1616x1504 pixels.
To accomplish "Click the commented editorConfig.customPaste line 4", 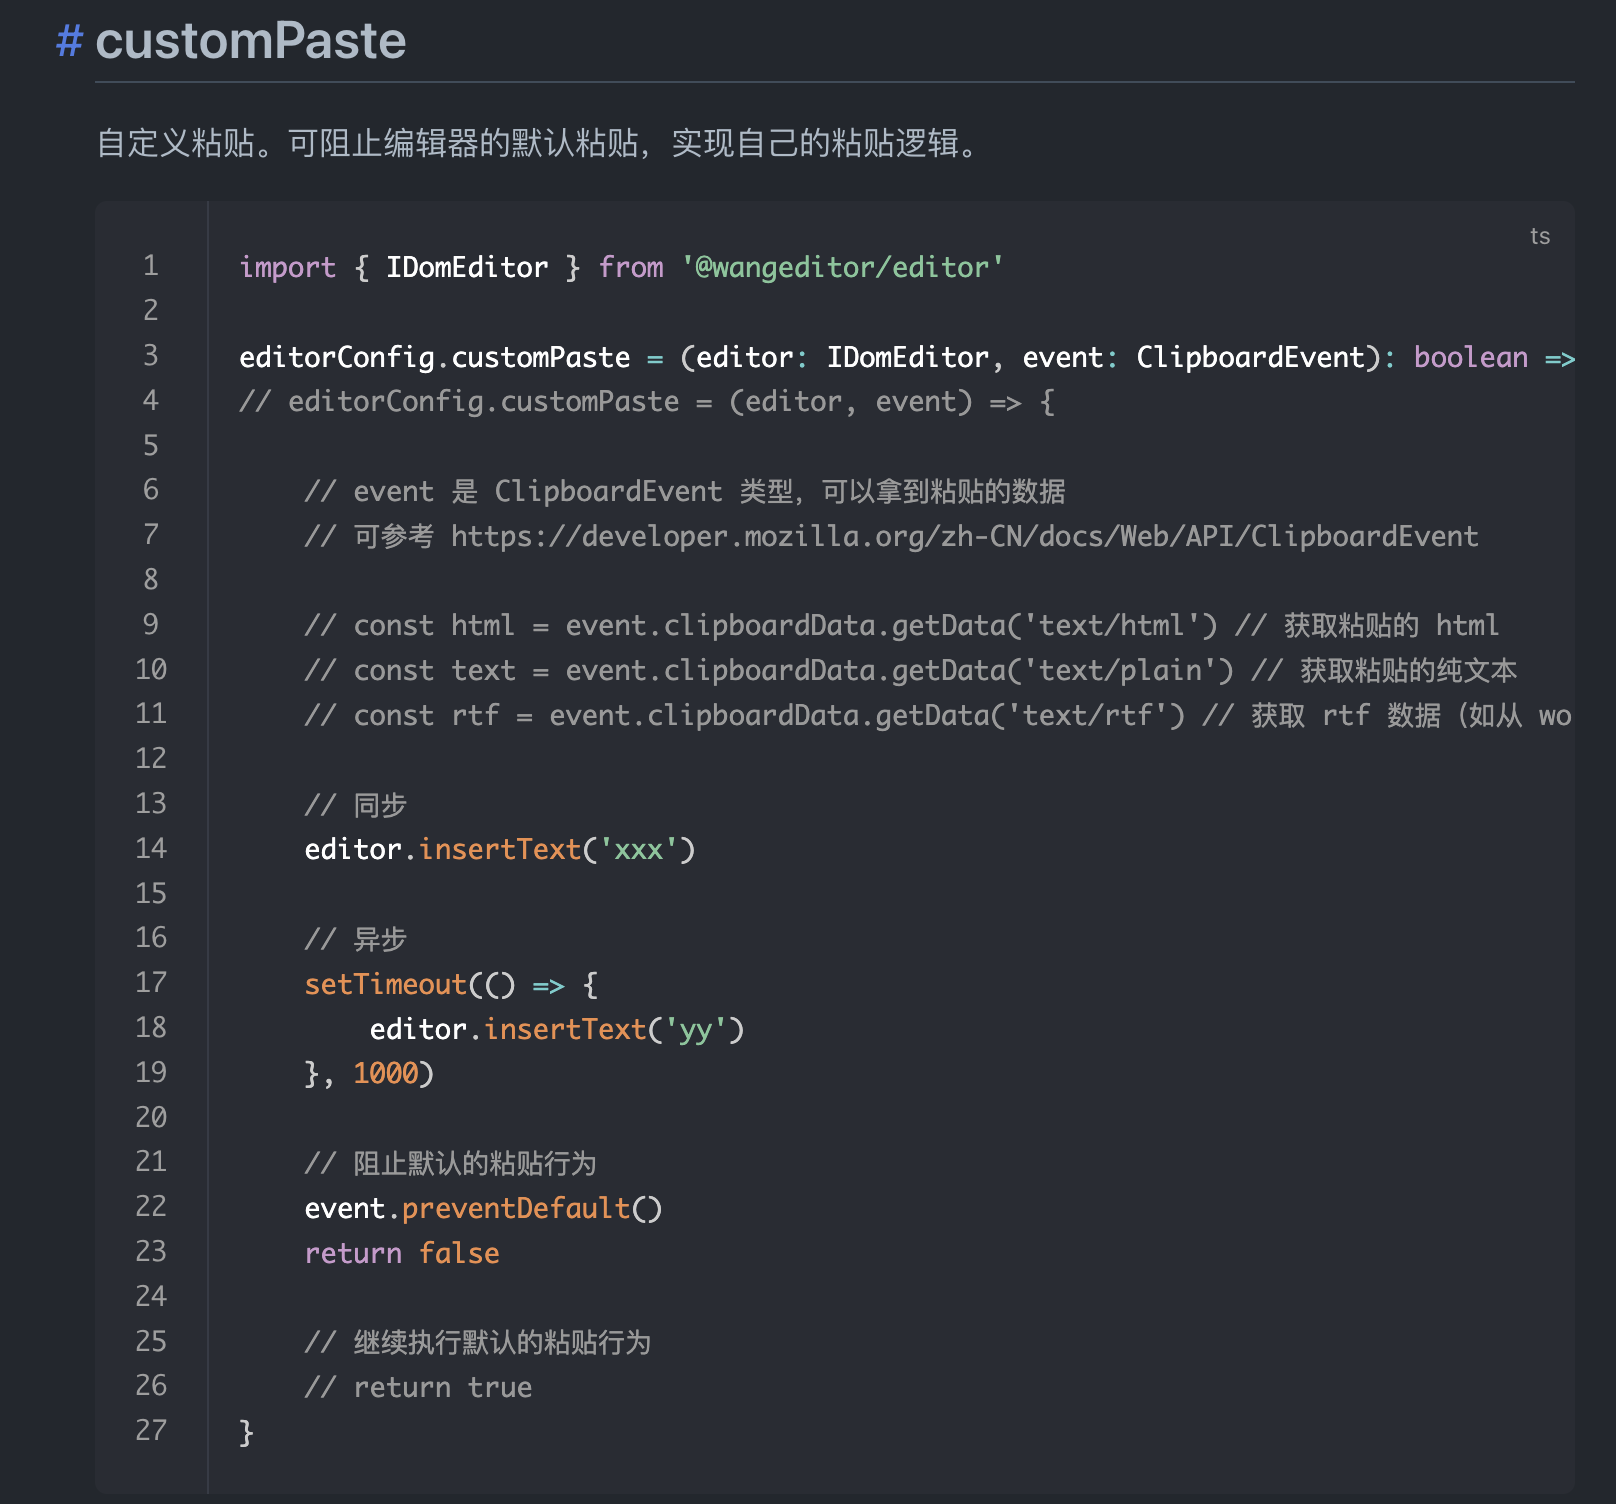I will coord(647,401).
